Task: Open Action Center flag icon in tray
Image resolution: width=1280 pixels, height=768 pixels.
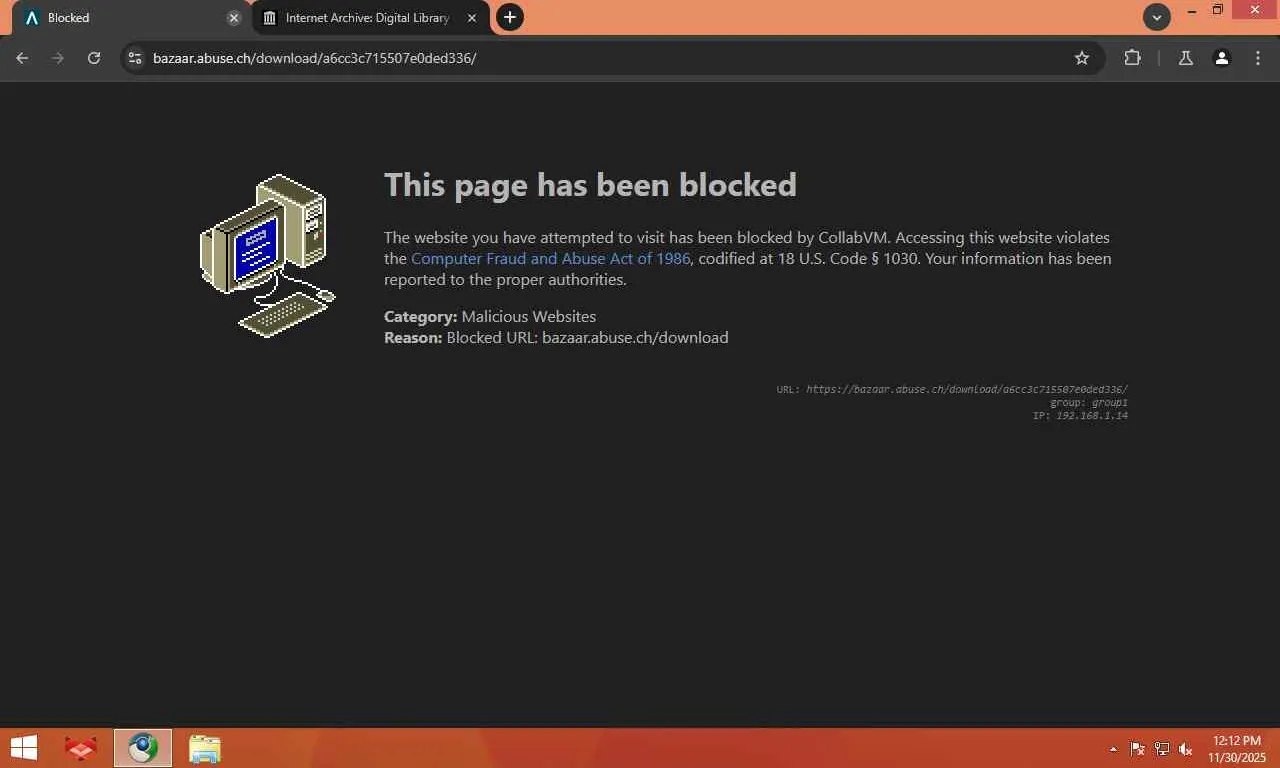Action: (1137, 749)
